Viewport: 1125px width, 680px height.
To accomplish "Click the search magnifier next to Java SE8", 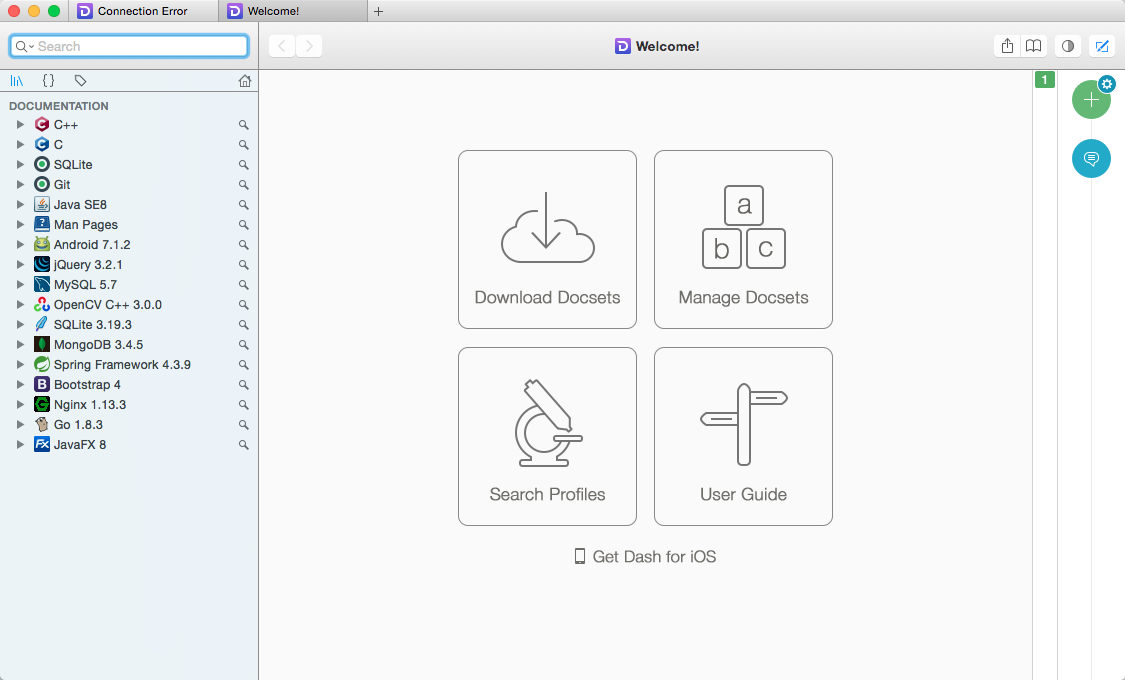I will click(x=244, y=205).
